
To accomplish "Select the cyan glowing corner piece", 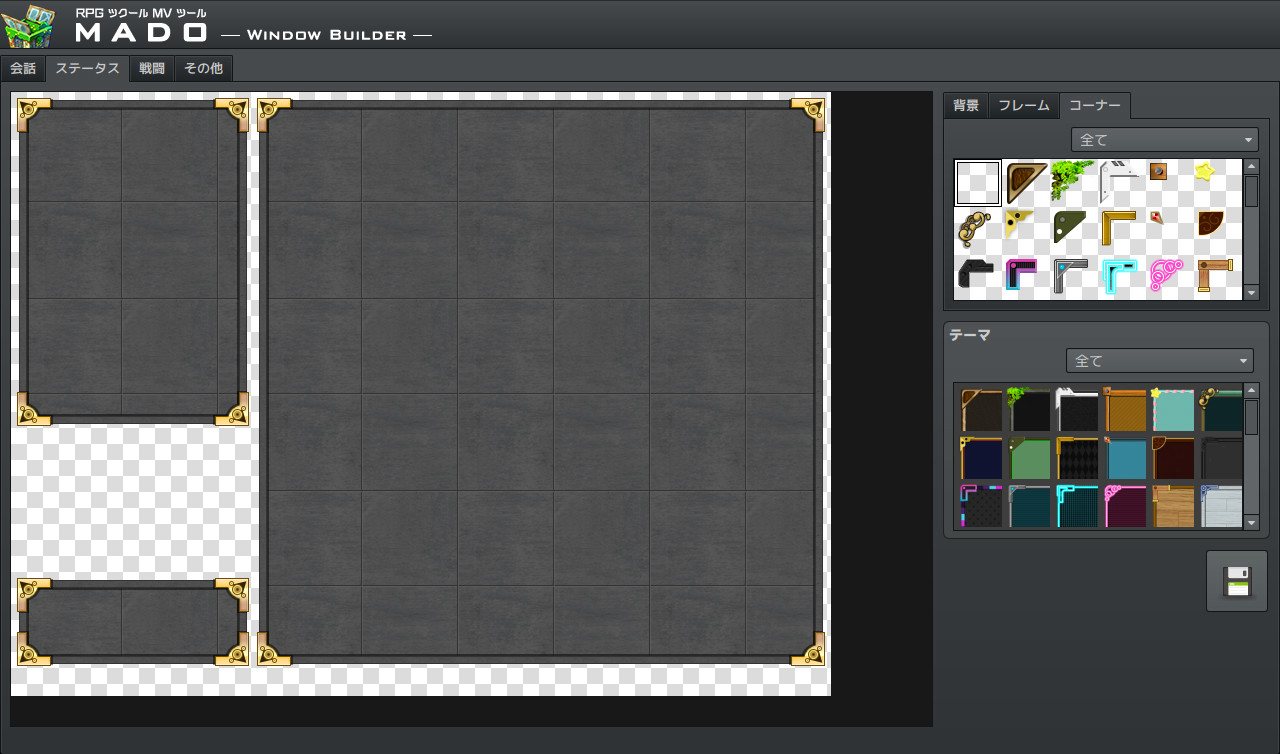I will pyautogui.click(x=1117, y=273).
